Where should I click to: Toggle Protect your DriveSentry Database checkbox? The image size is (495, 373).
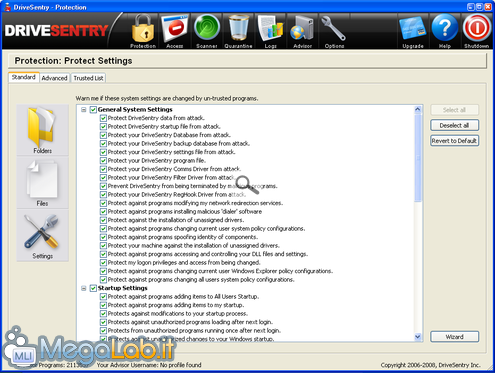pyautogui.click(x=103, y=135)
